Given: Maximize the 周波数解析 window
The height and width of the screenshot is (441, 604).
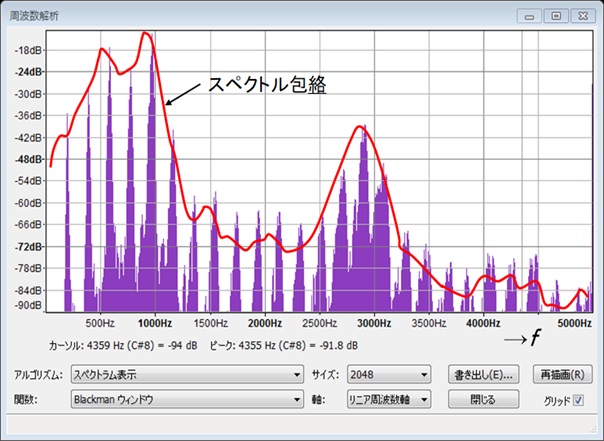Looking at the screenshot, I should click(x=553, y=15).
